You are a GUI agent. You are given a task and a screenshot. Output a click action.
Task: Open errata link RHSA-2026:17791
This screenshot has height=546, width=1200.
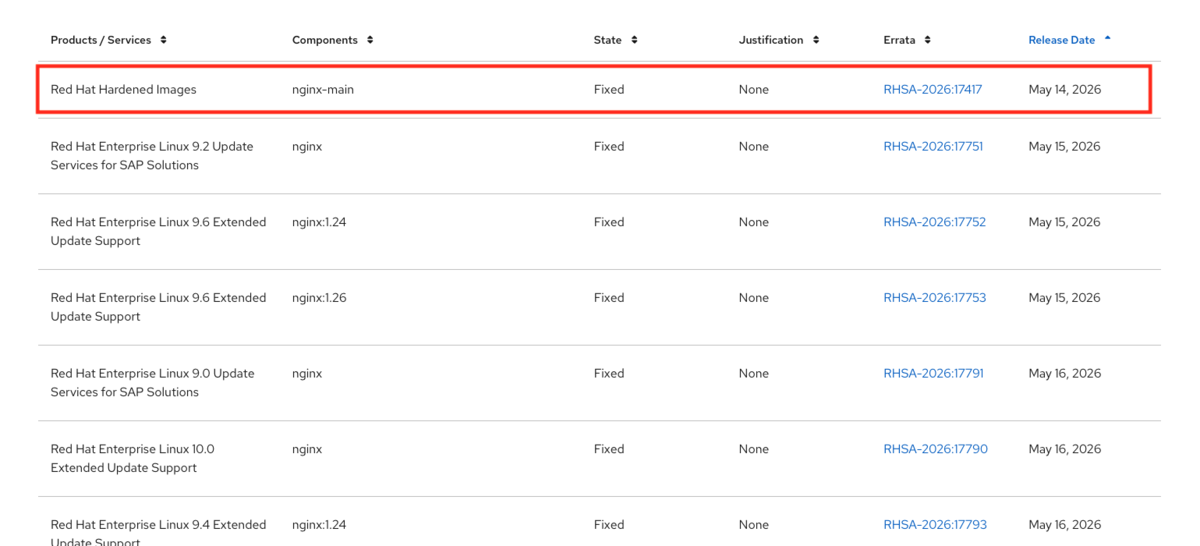click(x=934, y=373)
